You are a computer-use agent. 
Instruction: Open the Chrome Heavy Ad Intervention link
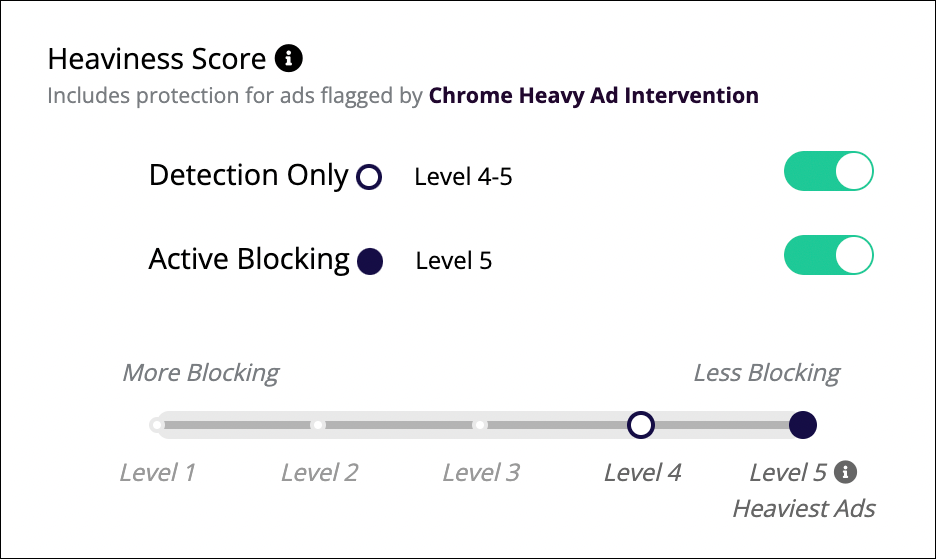[x=593, y=96]
